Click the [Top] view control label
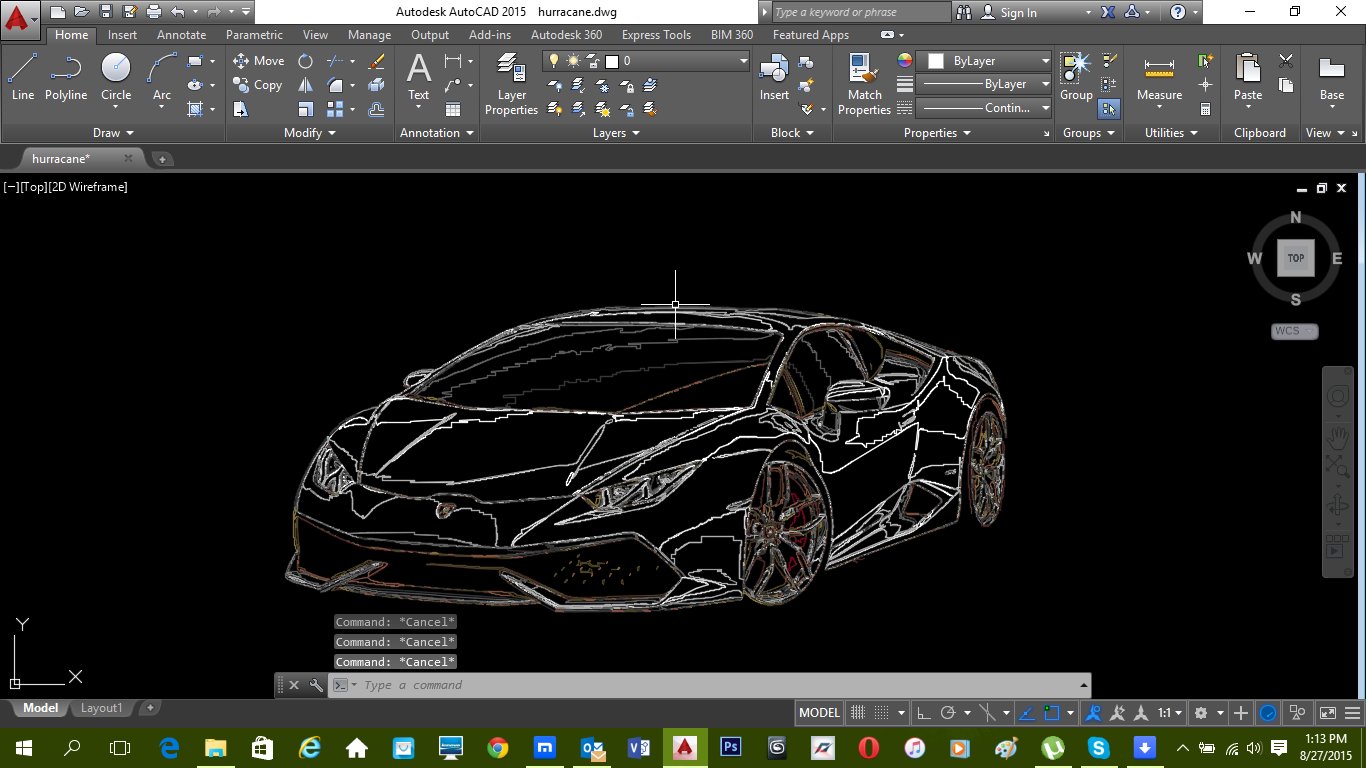Image resolution: width=1366 pixels, height=768 pixels. (33, 187)
